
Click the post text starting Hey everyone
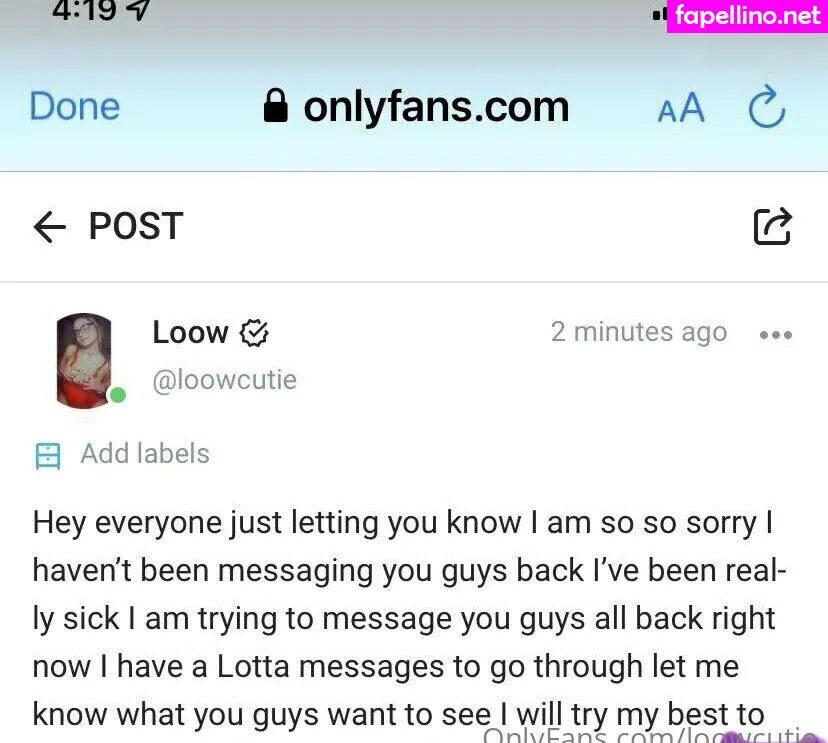409,618
